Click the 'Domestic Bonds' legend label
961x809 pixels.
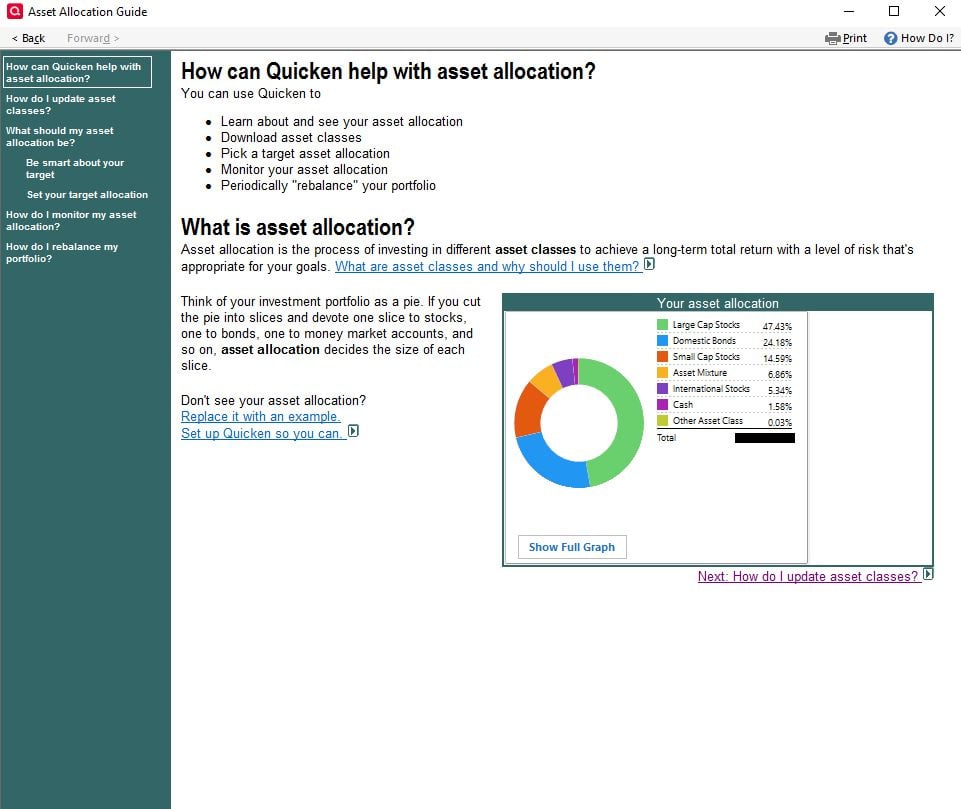tap(704, 341)
